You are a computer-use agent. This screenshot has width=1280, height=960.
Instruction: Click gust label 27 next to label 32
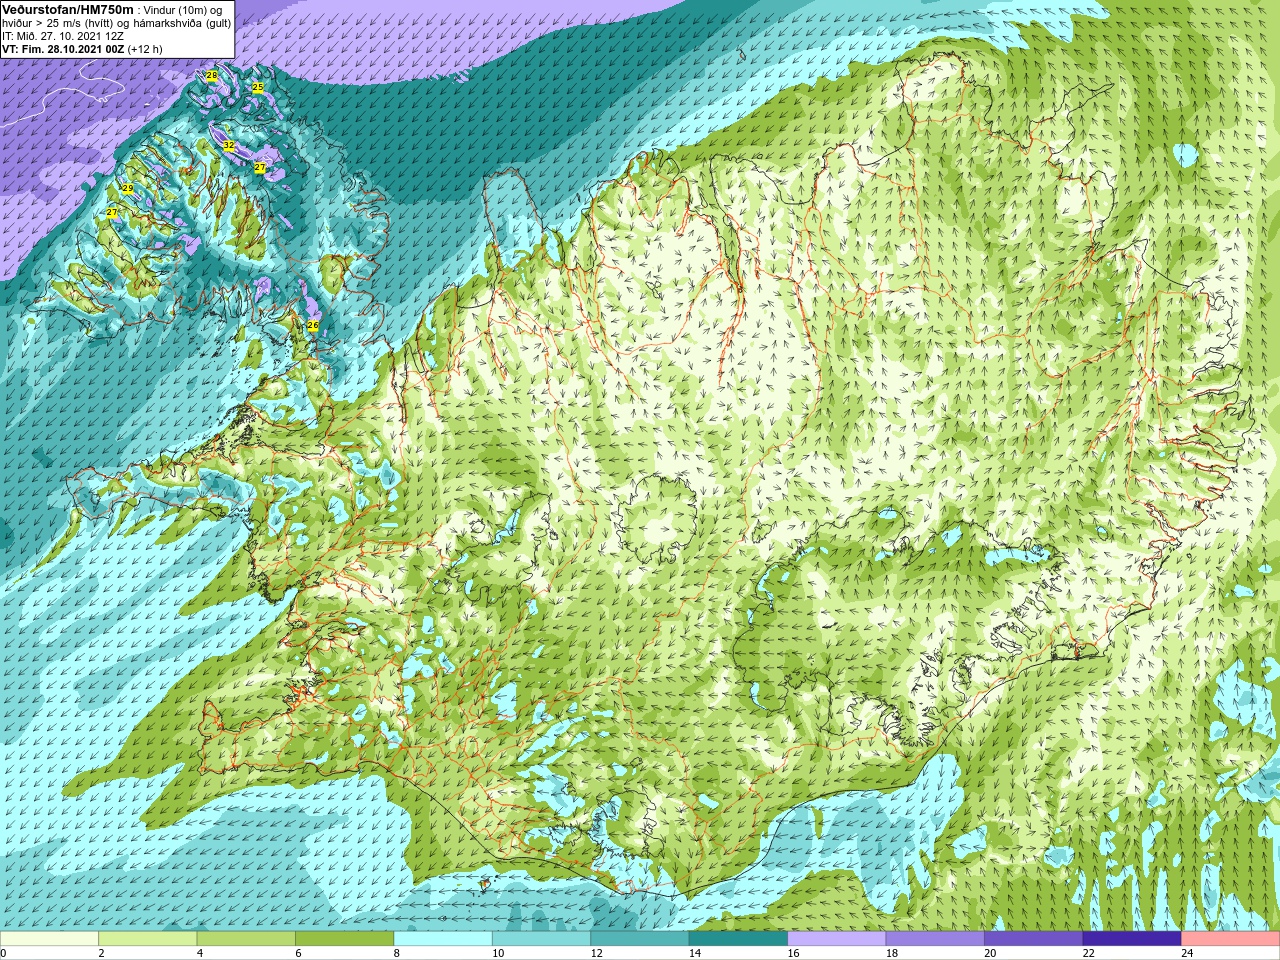259,168
